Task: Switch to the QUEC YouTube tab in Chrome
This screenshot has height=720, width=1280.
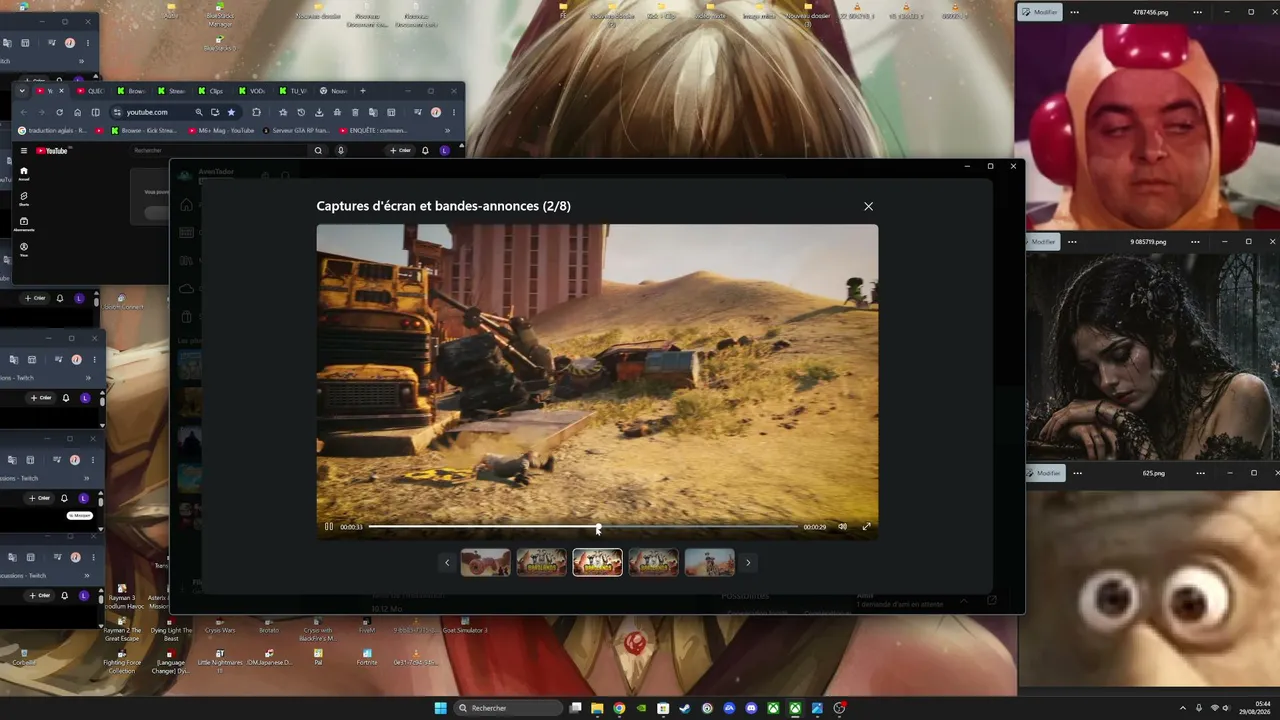Action: click(91, 91)
